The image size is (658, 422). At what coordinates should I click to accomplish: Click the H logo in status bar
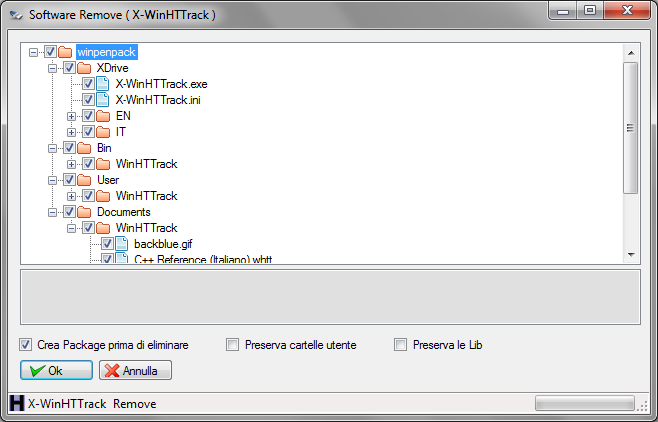click(17, 403)
